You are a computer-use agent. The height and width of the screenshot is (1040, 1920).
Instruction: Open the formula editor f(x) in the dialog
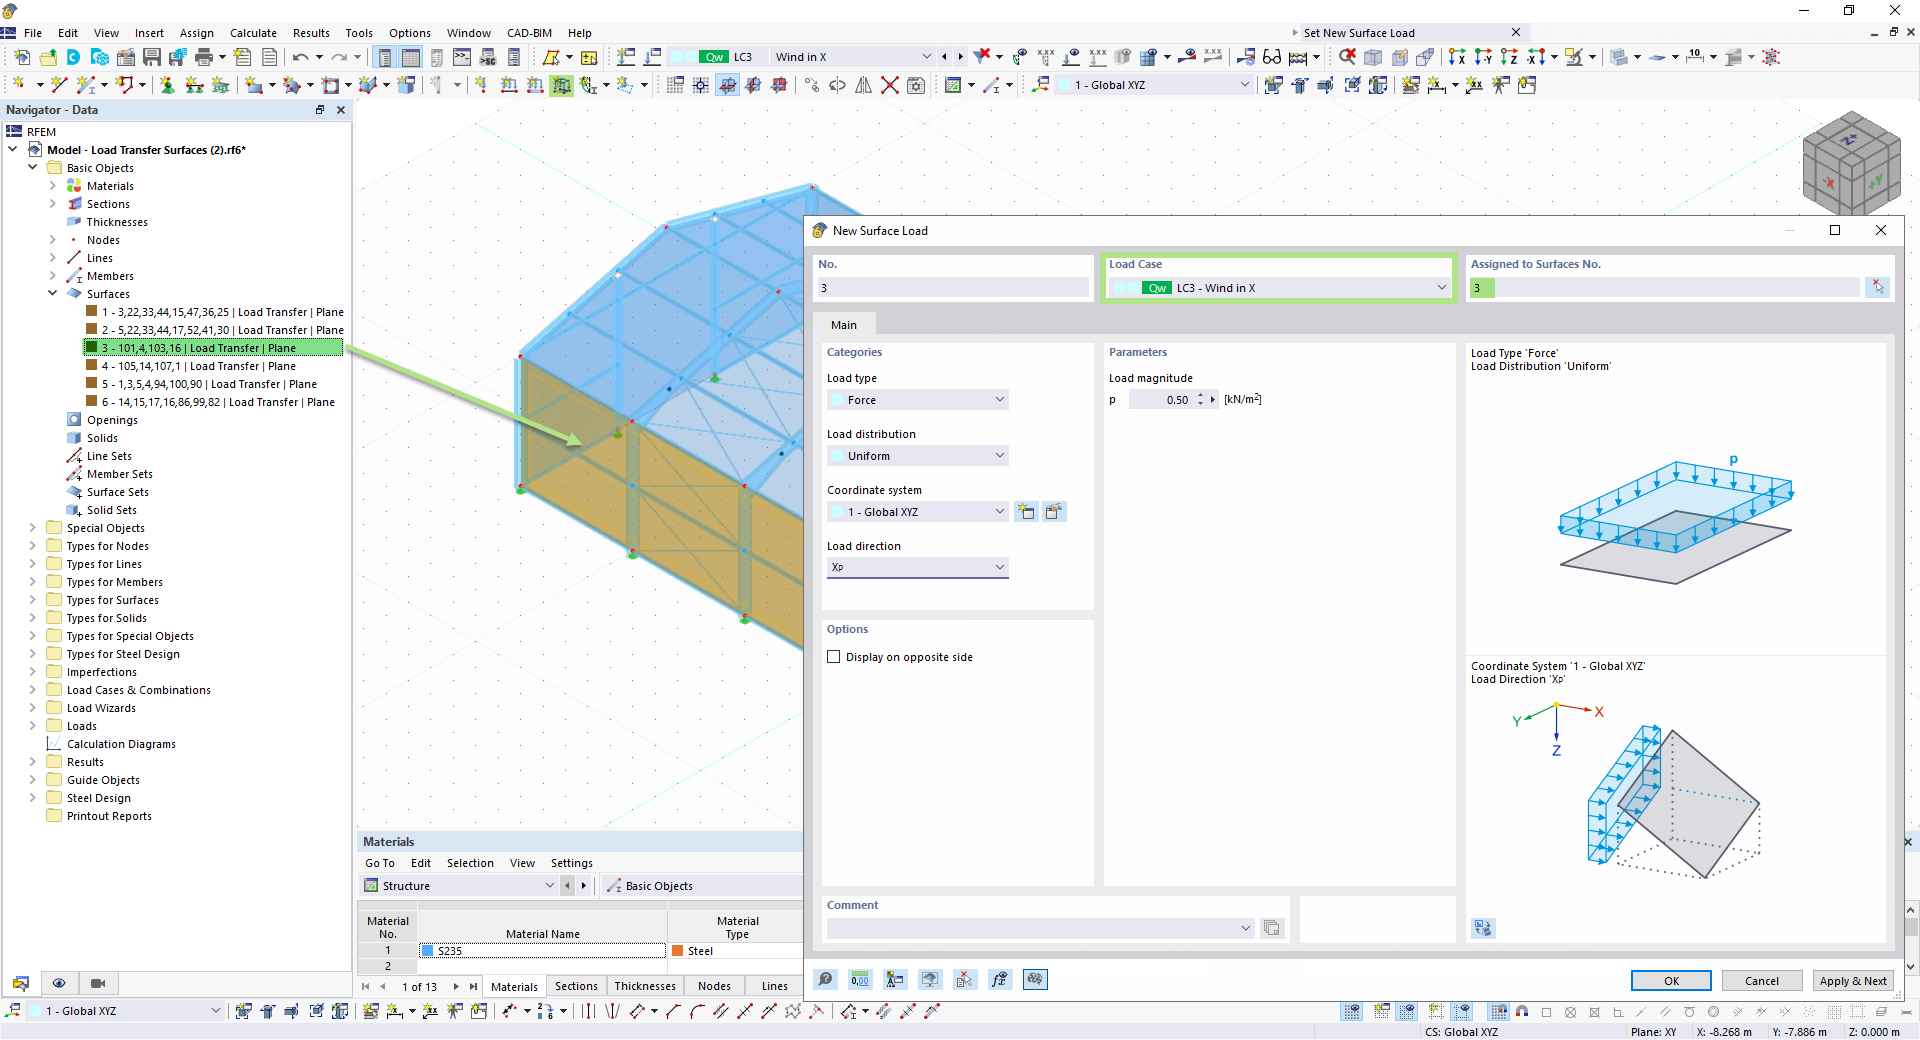pos(1000,980)
